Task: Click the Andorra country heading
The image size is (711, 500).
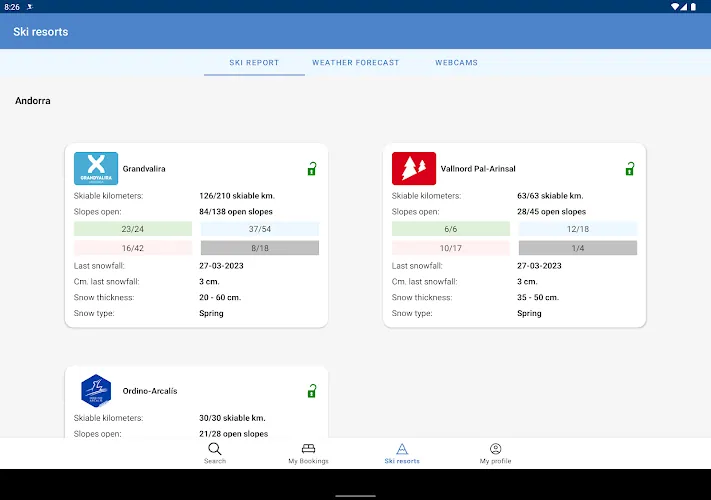Action: point(33,101)
